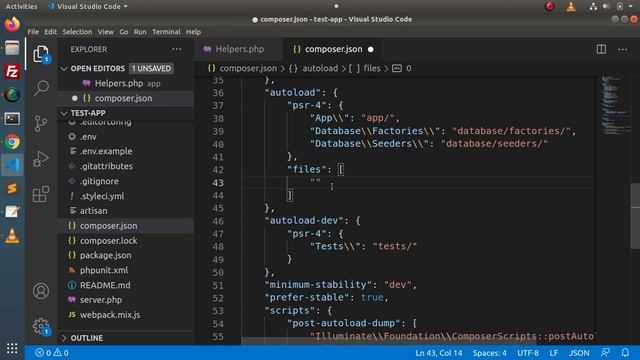Screen dimensions: 640x360
Task: Click the VLC tray icon in top bar
Action: 571,6
